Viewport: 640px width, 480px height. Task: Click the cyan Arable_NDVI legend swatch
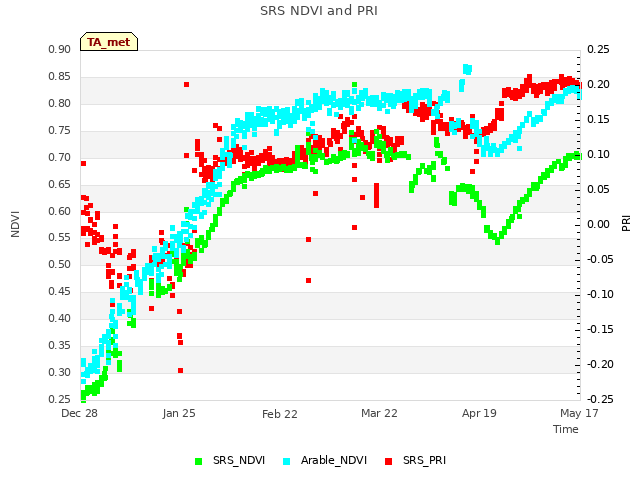coord(287,461)
